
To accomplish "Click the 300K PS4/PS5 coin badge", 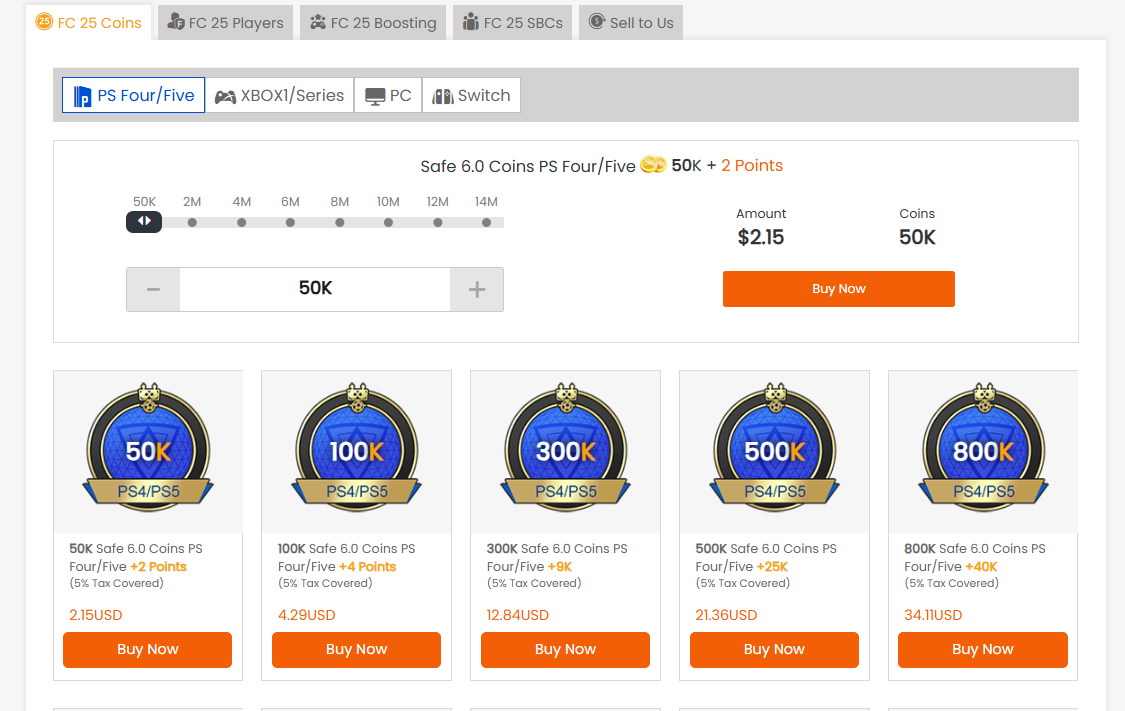I will [x=566, y=448].
